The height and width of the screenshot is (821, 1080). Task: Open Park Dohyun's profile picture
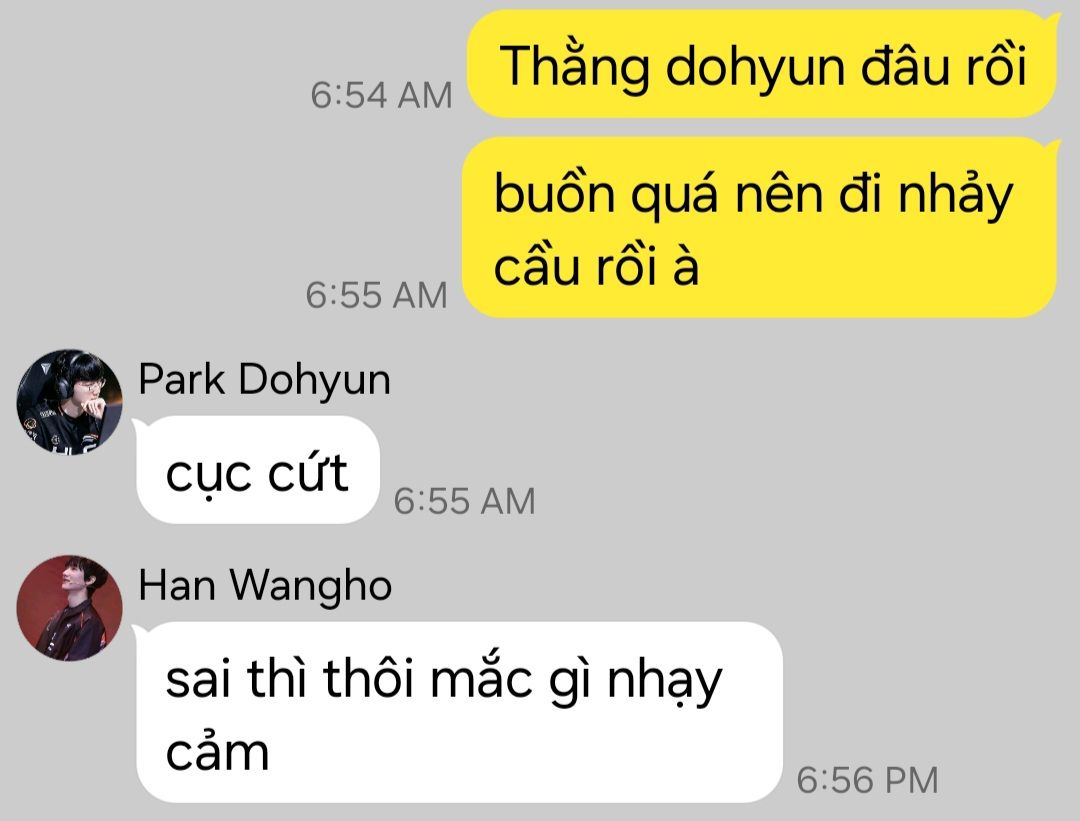pyautogui.click(x=70, y=402)
